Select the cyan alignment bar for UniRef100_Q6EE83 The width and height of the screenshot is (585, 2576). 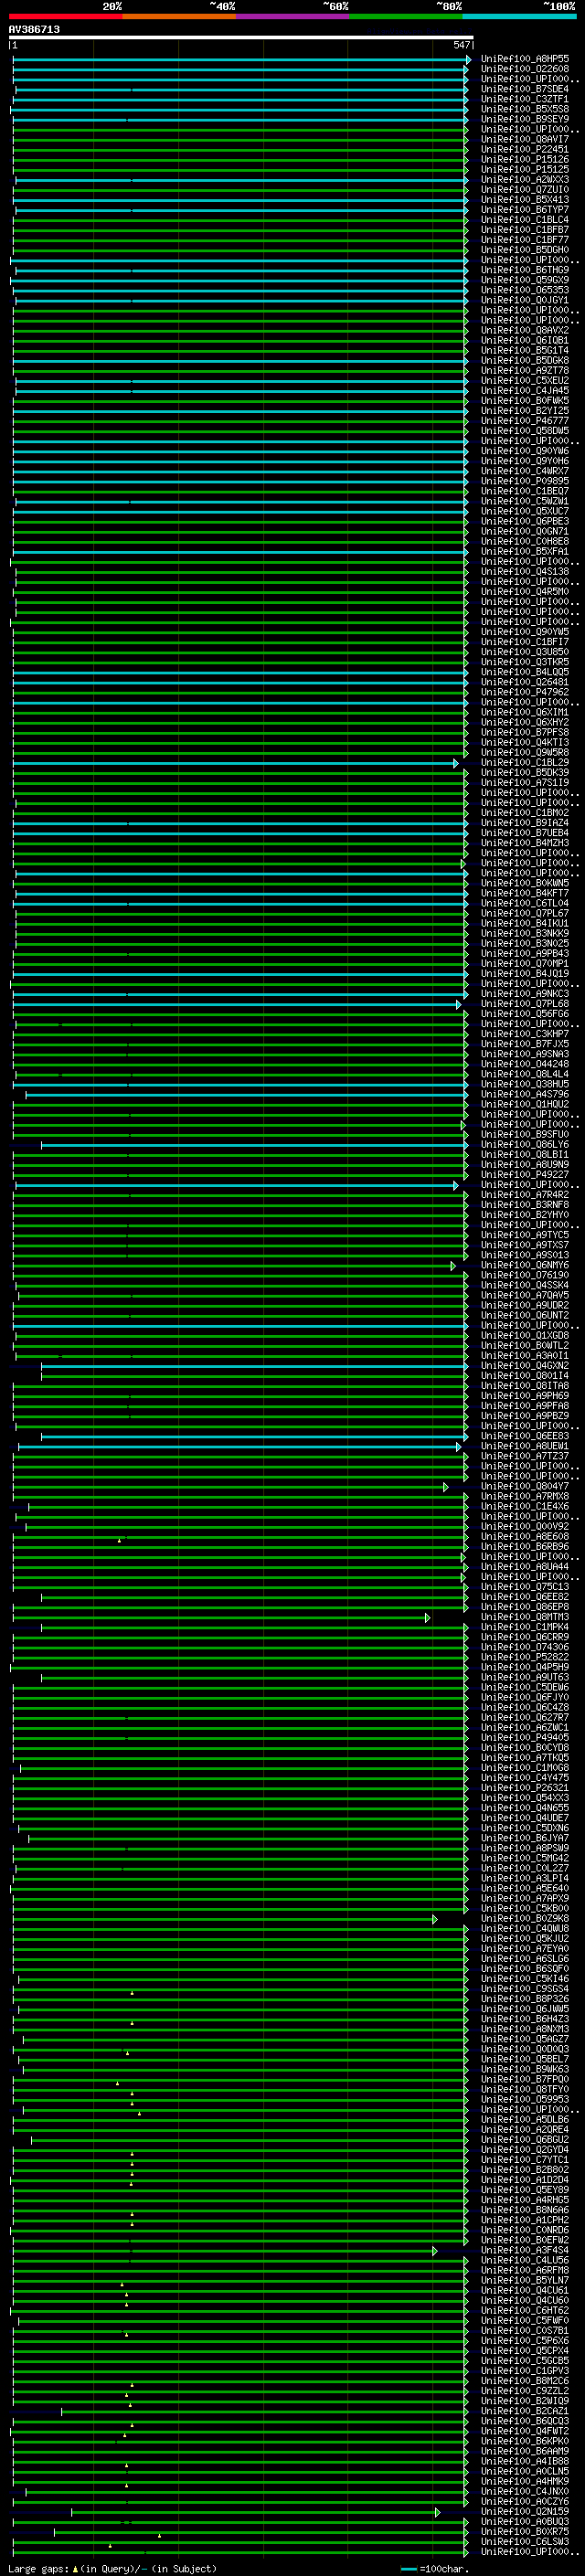250,1437
